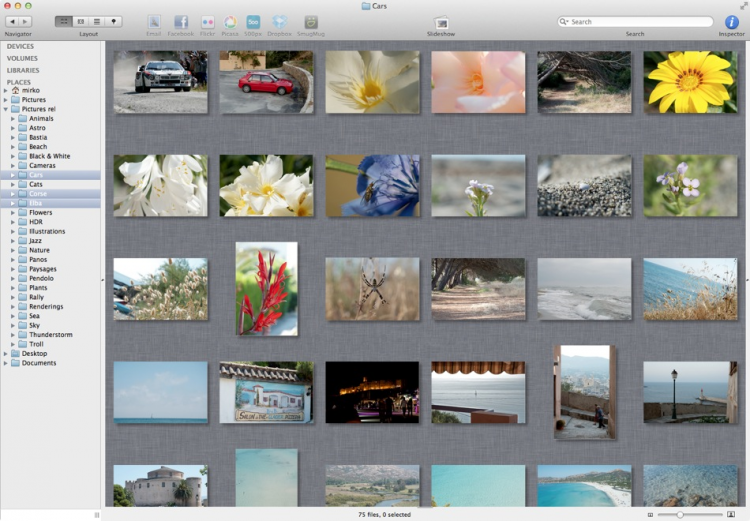Select the Flowers folder

tap(40, 212)
